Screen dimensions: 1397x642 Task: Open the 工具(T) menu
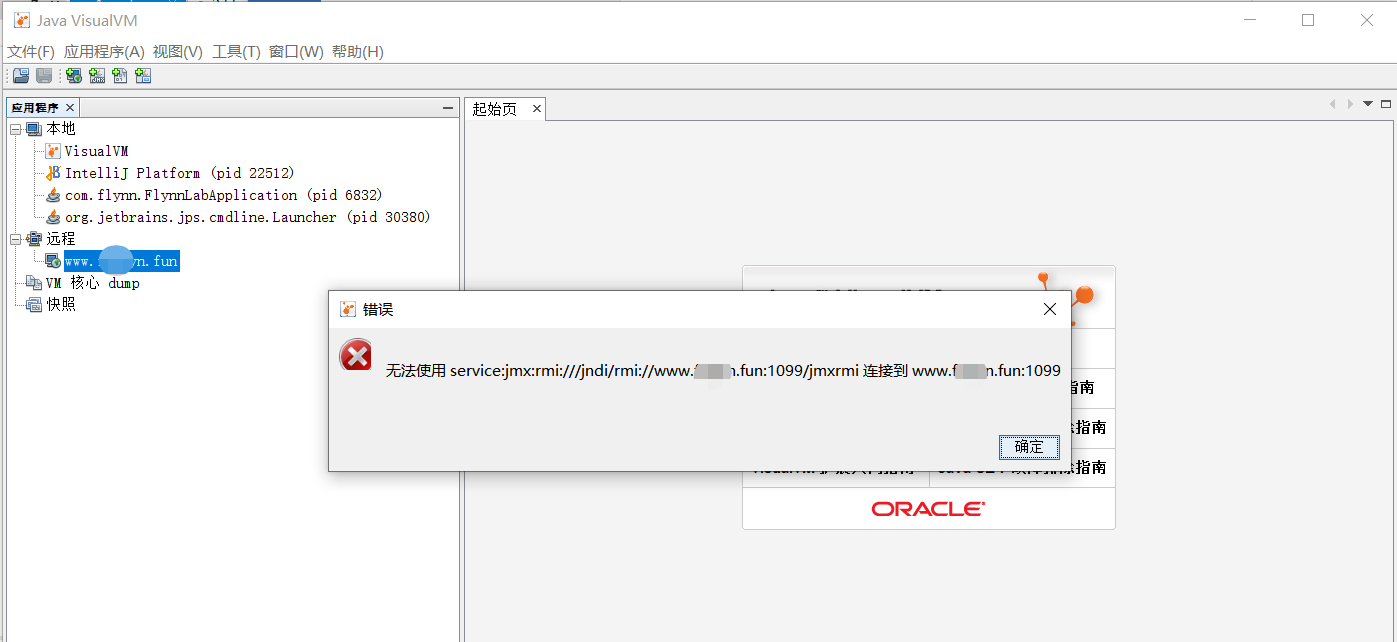pyautogui.click(x=237, y=52)
